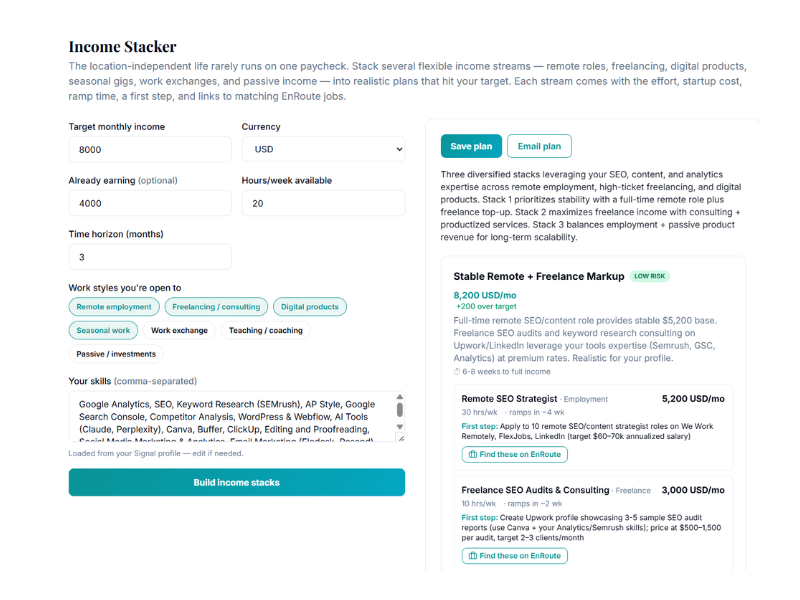Click the '30 hrs/wk' text
Screen dimensions: 800x600
point(479,412)
